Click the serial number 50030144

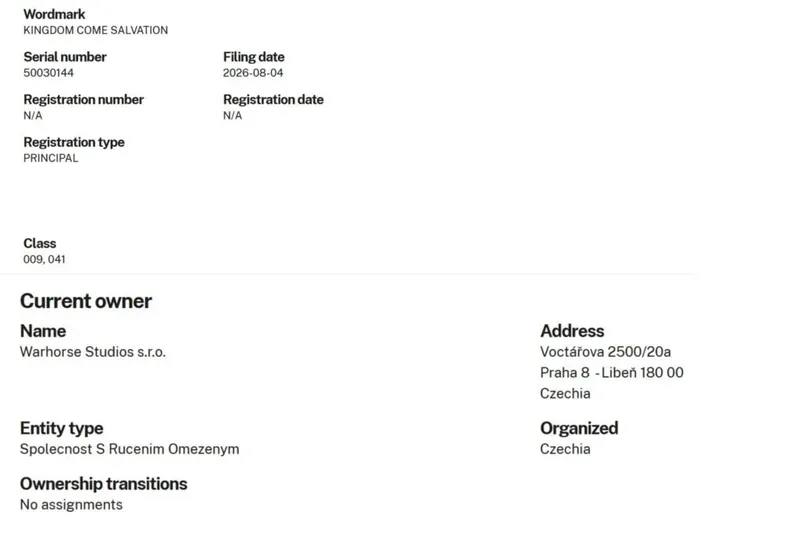pos(48,73)
